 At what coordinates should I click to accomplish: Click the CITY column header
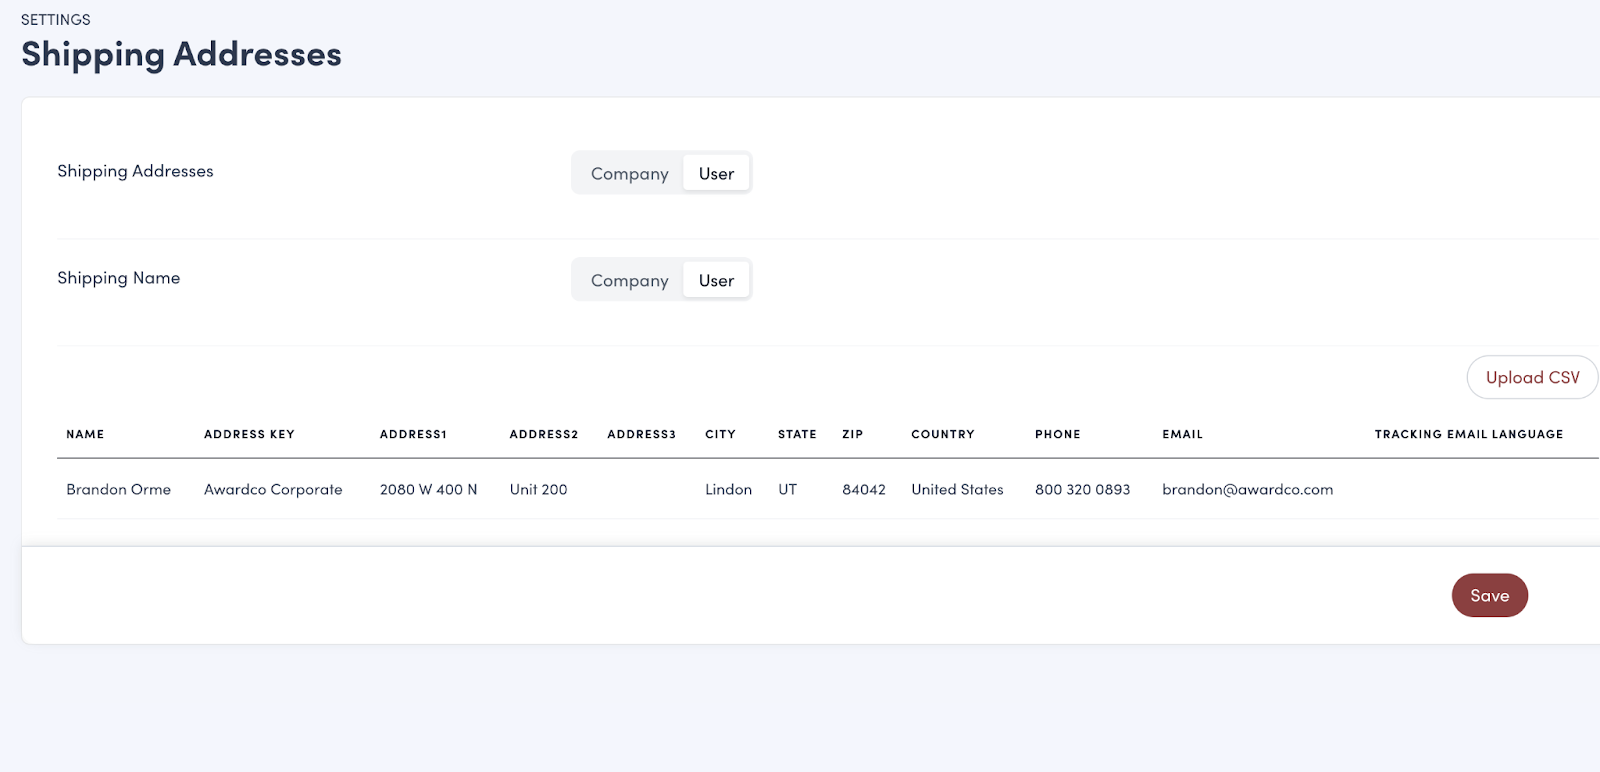tap(720, 434)
